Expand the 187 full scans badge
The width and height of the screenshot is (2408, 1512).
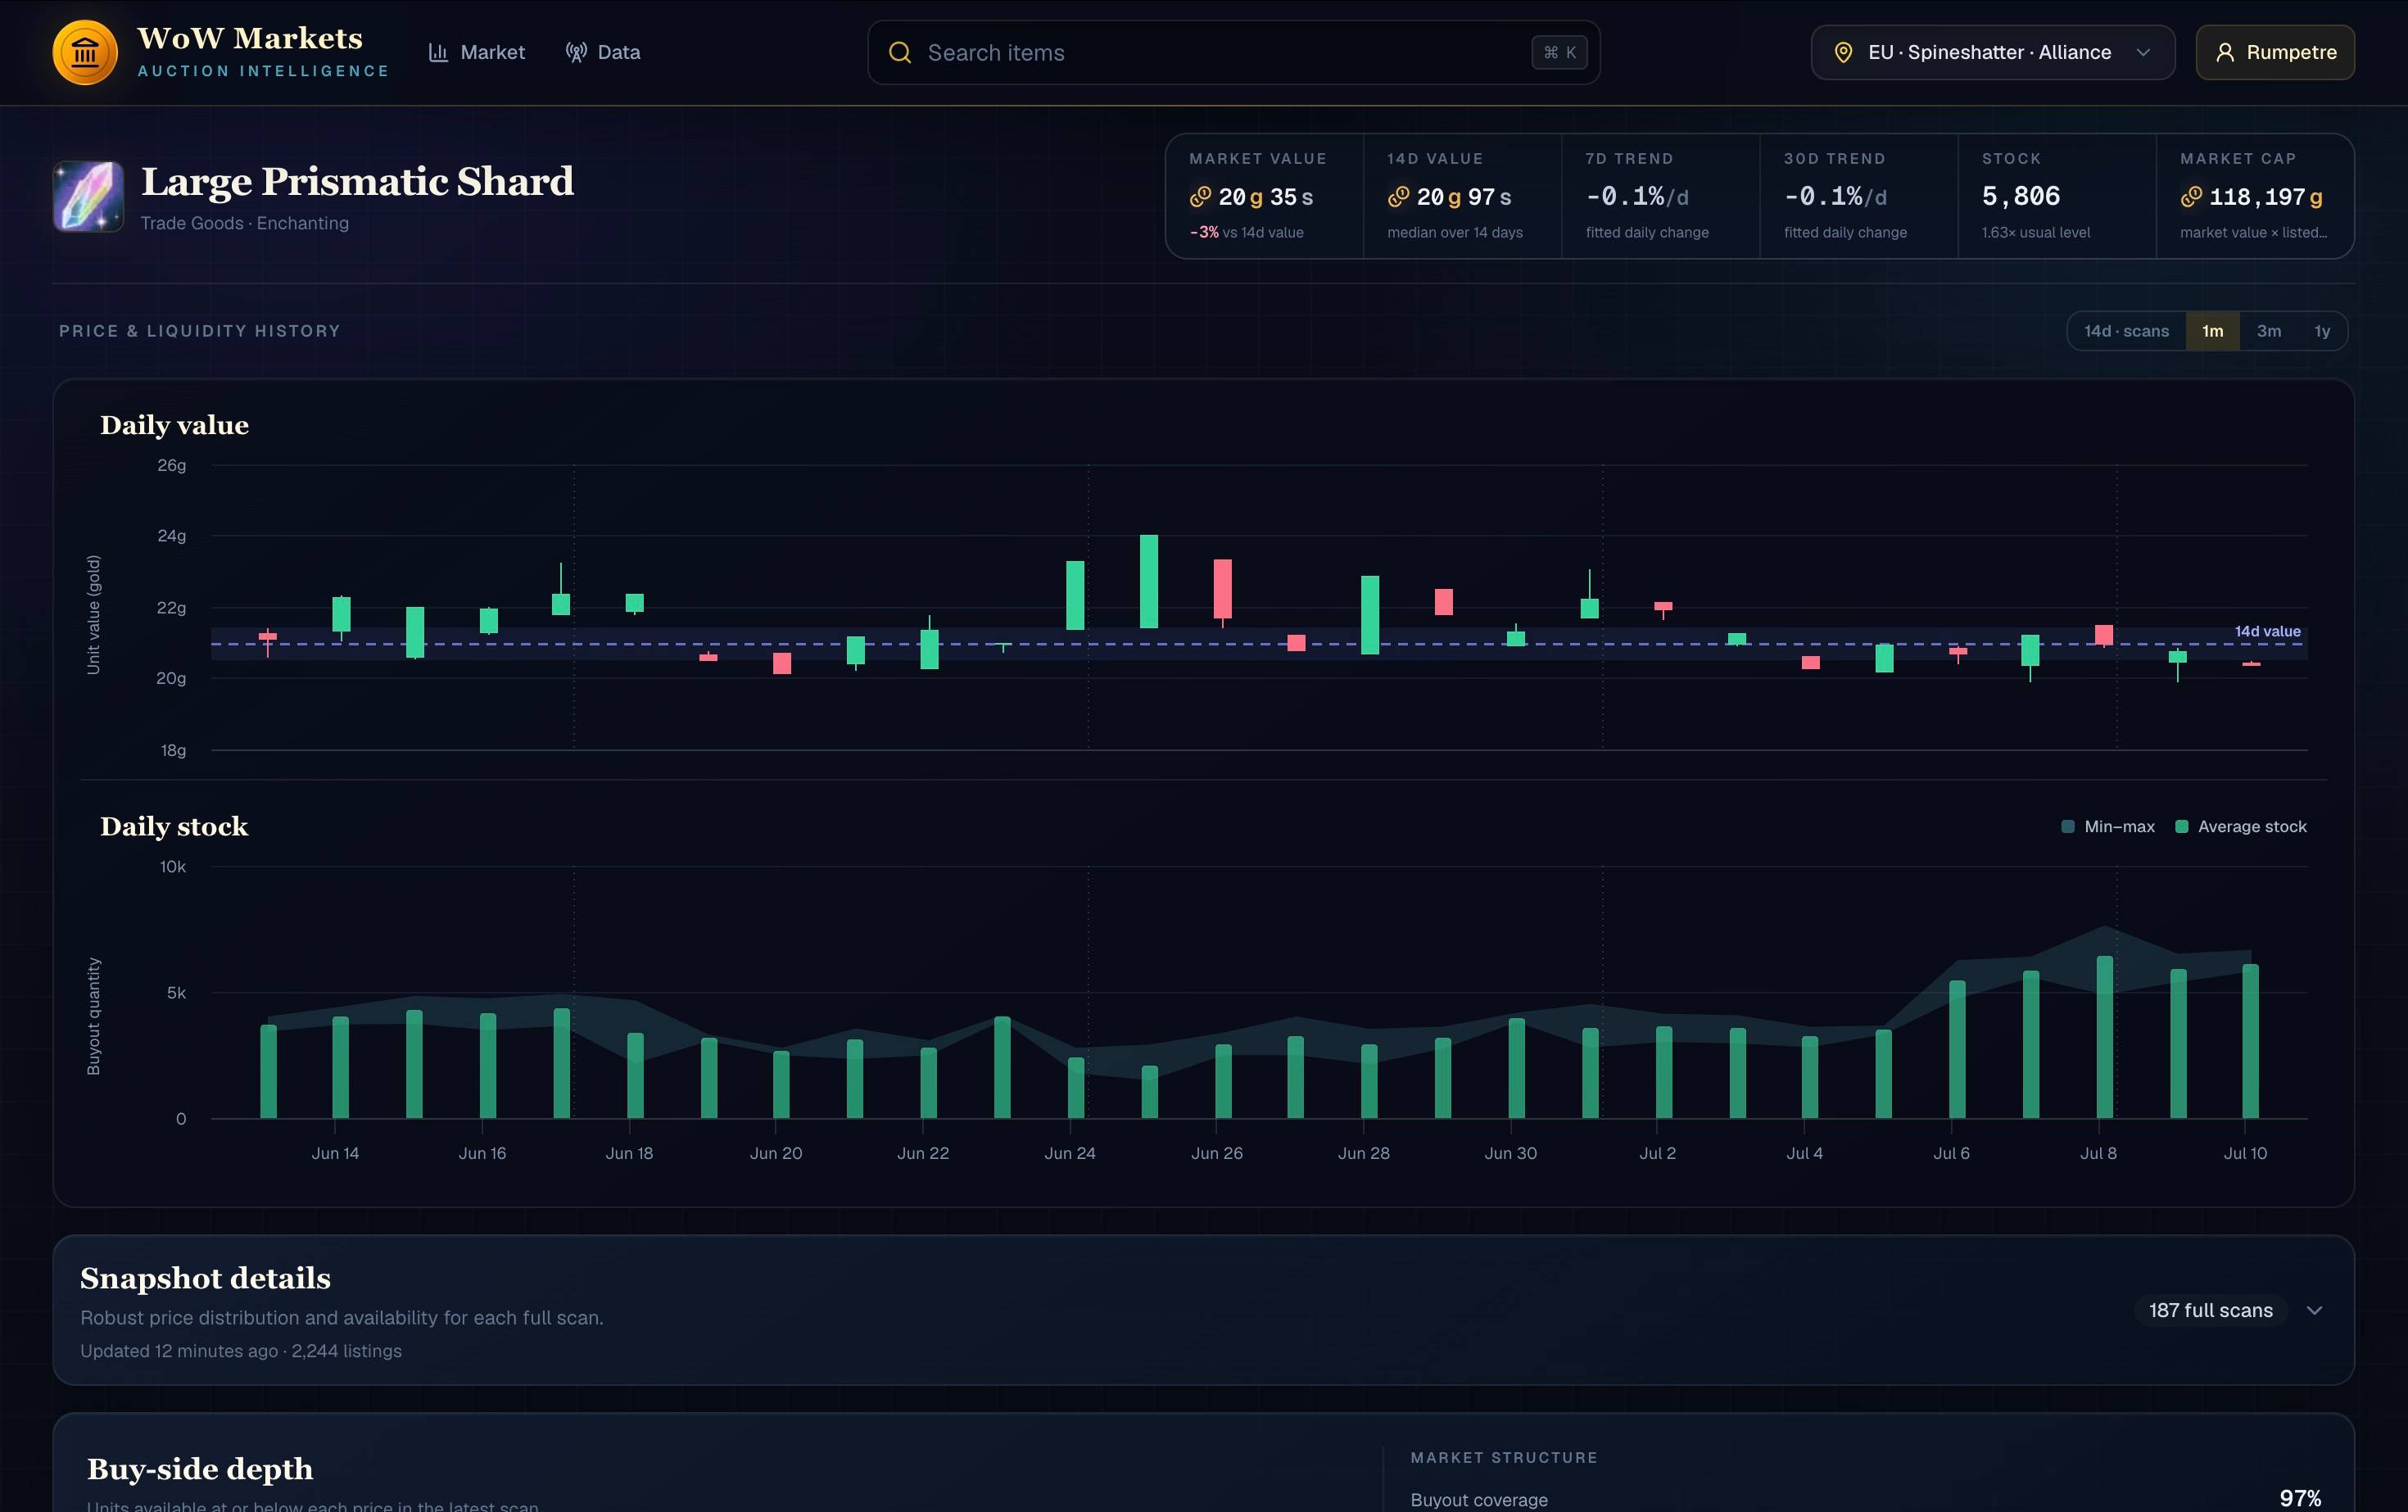click(x=2210, y=1310)
